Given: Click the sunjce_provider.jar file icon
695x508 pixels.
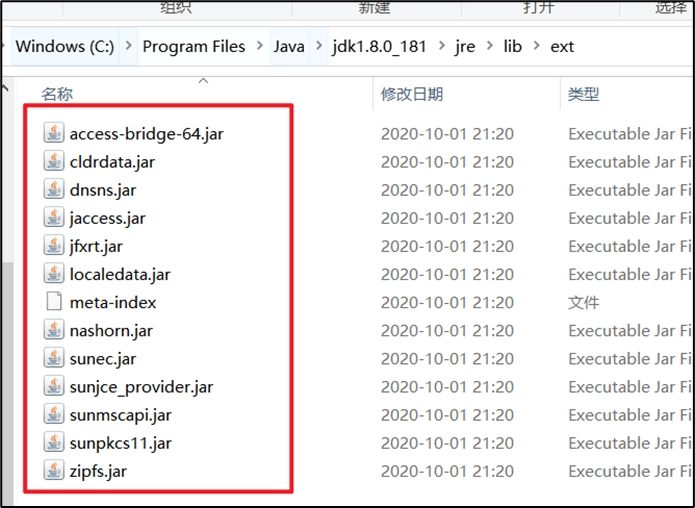Looking at the screenshot, I should 54,386.
